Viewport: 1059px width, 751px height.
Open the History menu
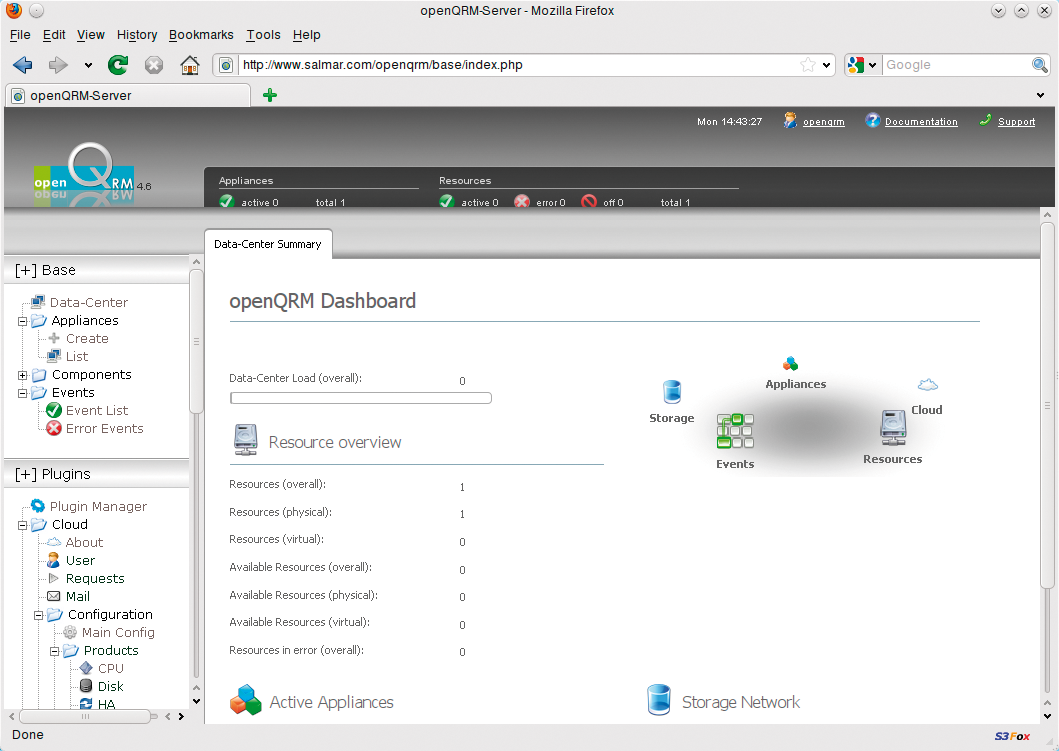click(x=137, y=34)
